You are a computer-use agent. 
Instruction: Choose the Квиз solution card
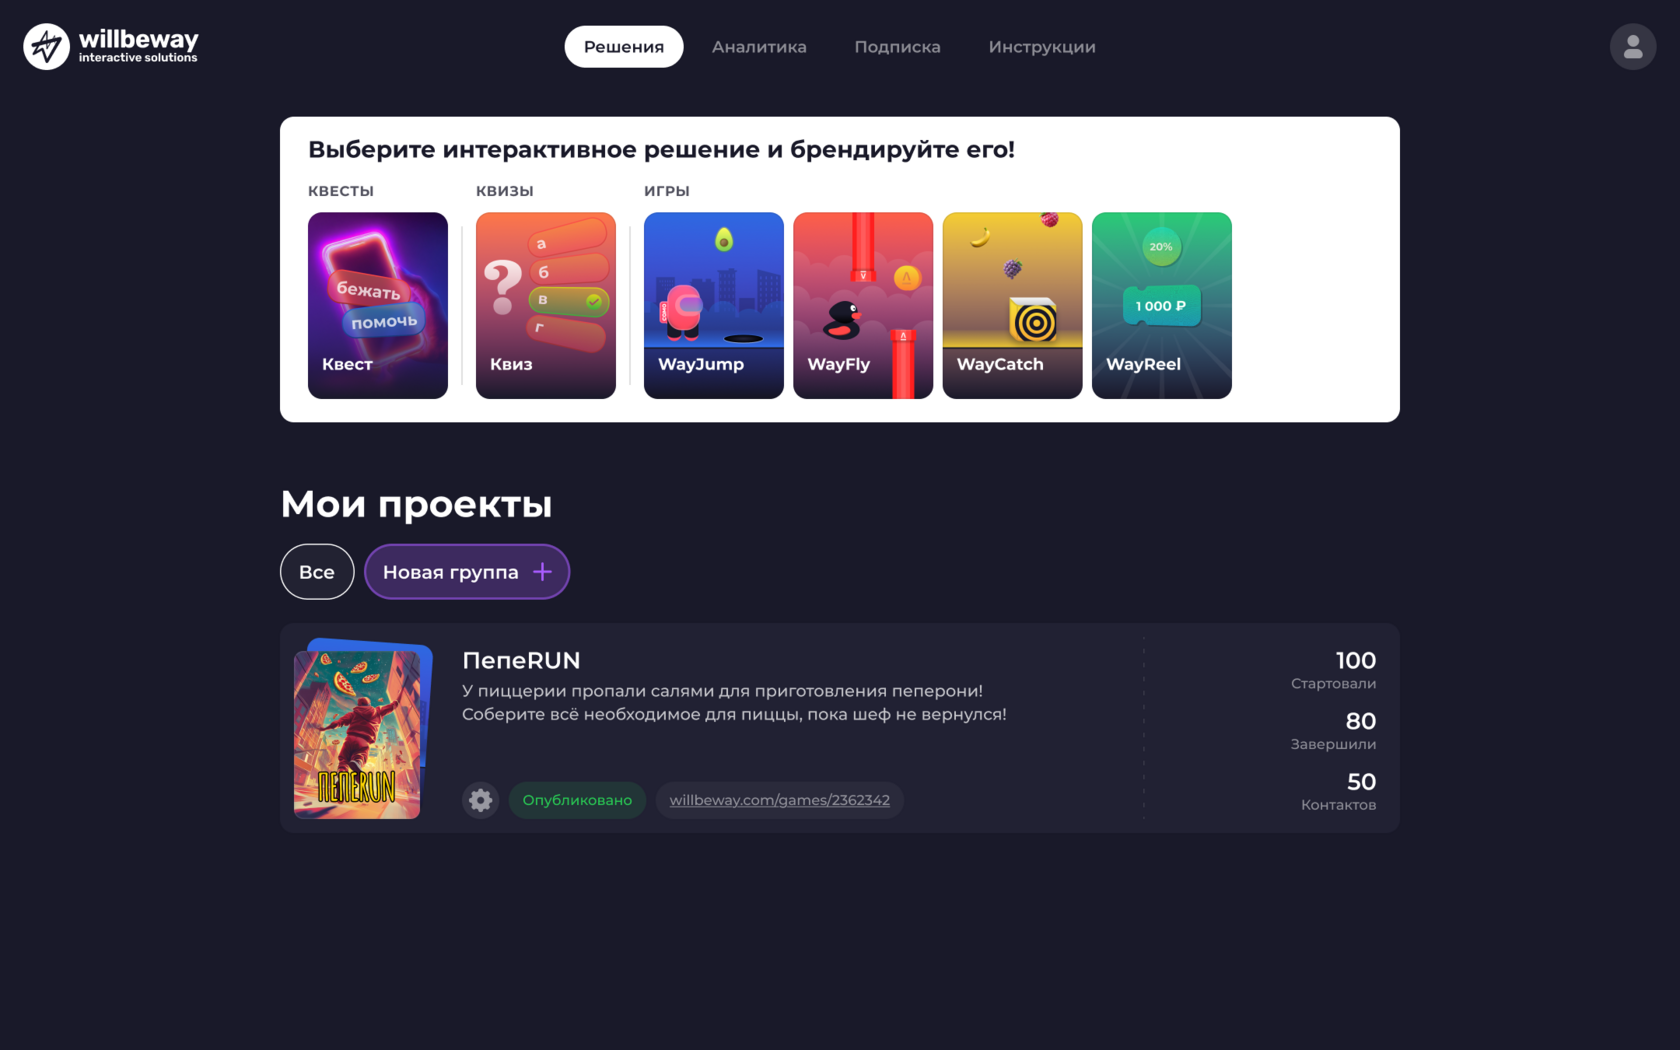pos(546,305)
